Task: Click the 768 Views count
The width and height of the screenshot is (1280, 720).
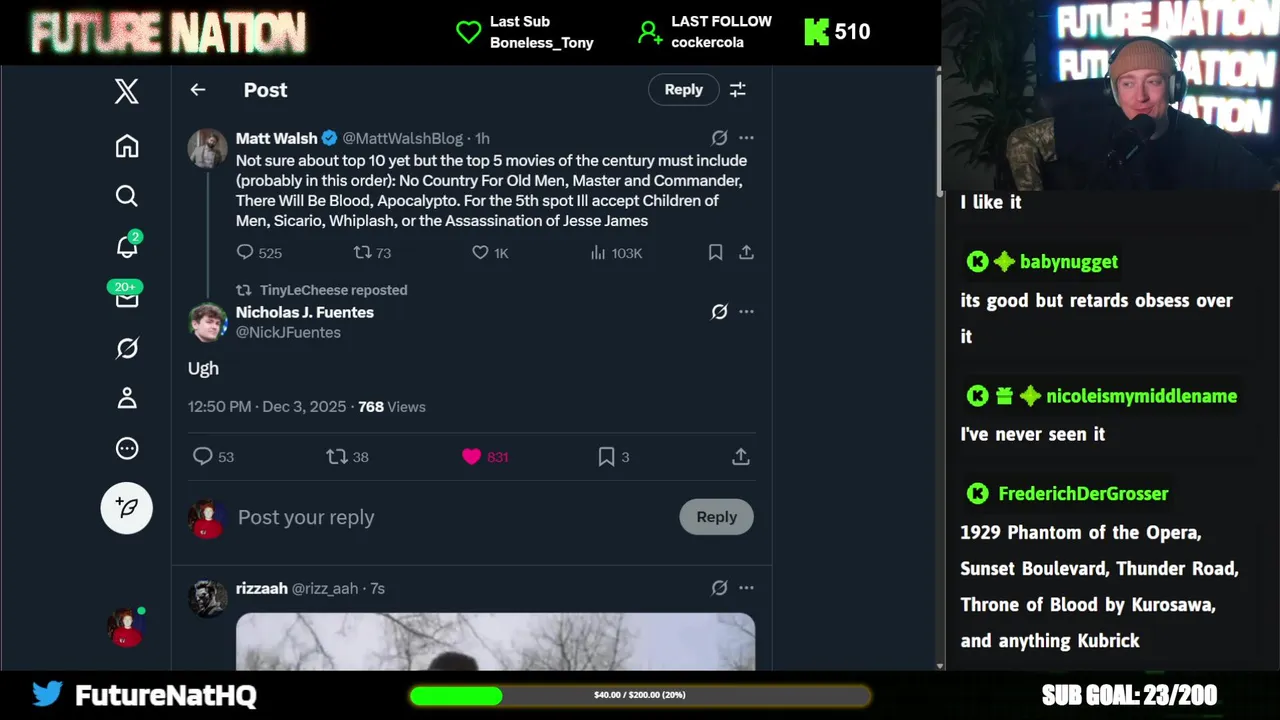Action: tap(392, 407)
